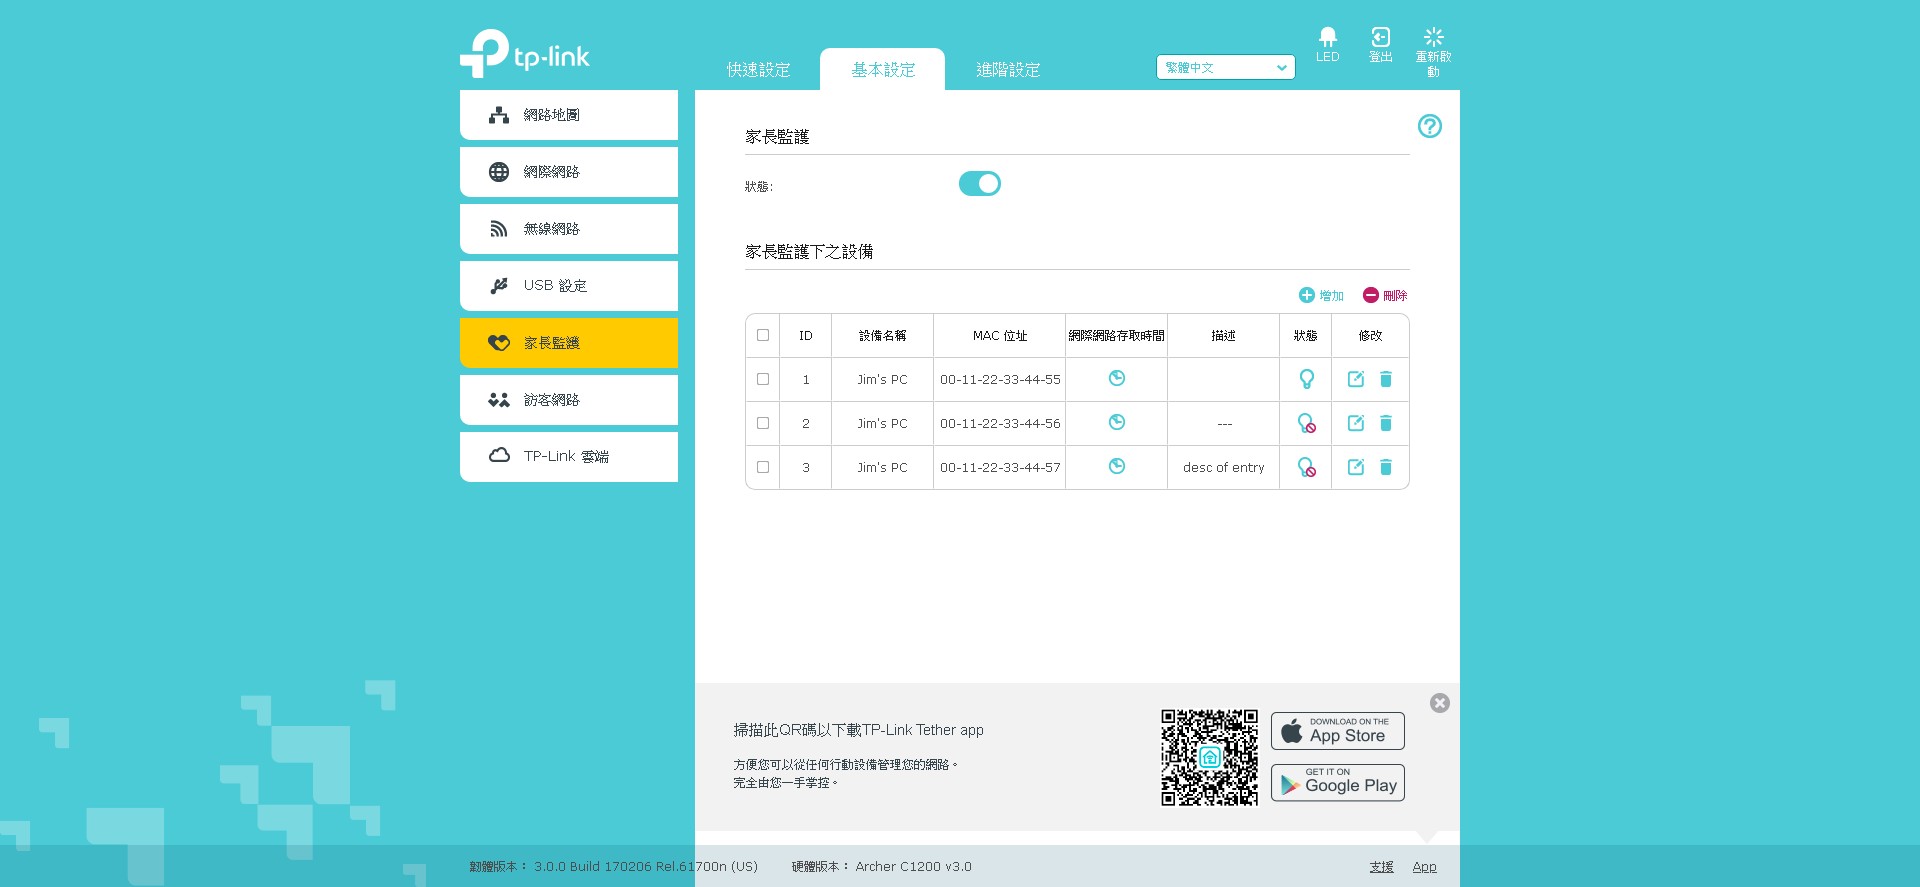The image size is (1920, 887).
Task: Open the language dropdown (繁體中文)
Action: 1225,68
